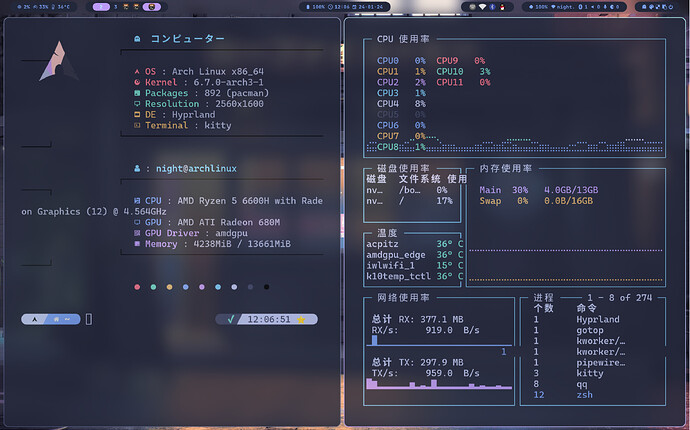
Task: Click the 'iwlwifi_1 15° C' temperature row
Action: [x=415, y=265]
